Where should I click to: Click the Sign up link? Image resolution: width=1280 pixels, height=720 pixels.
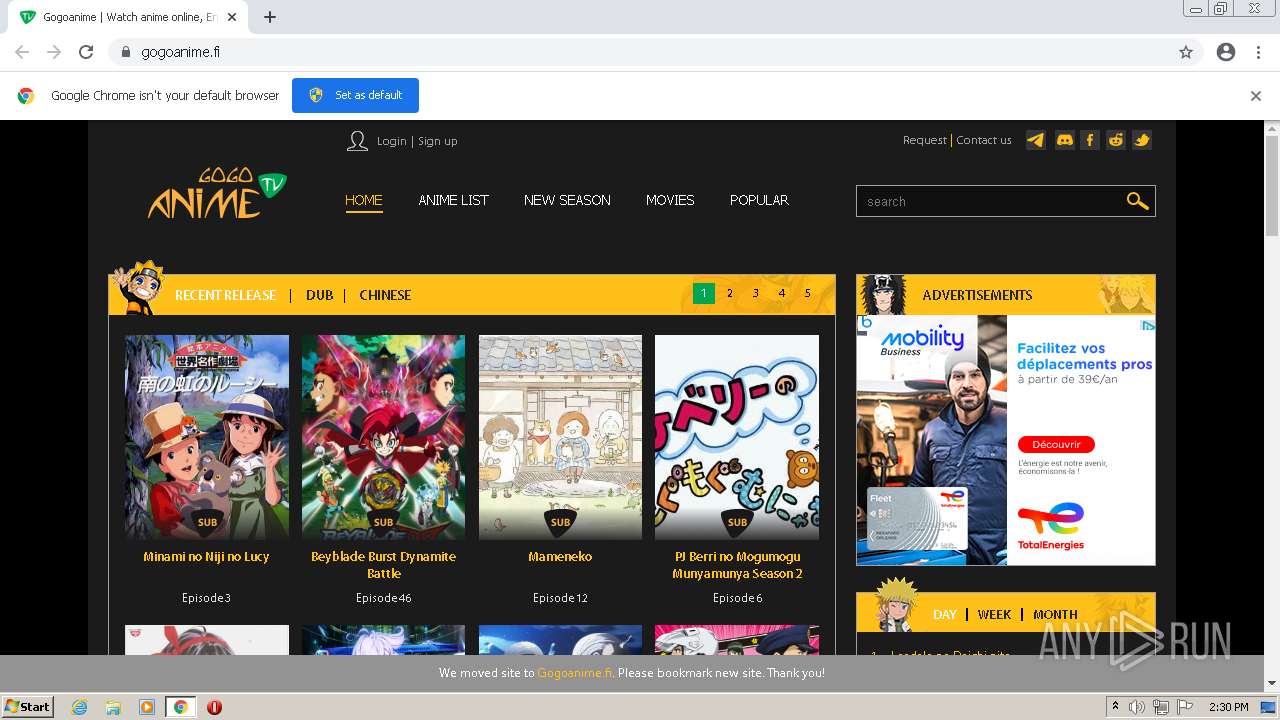pos(438,141)
